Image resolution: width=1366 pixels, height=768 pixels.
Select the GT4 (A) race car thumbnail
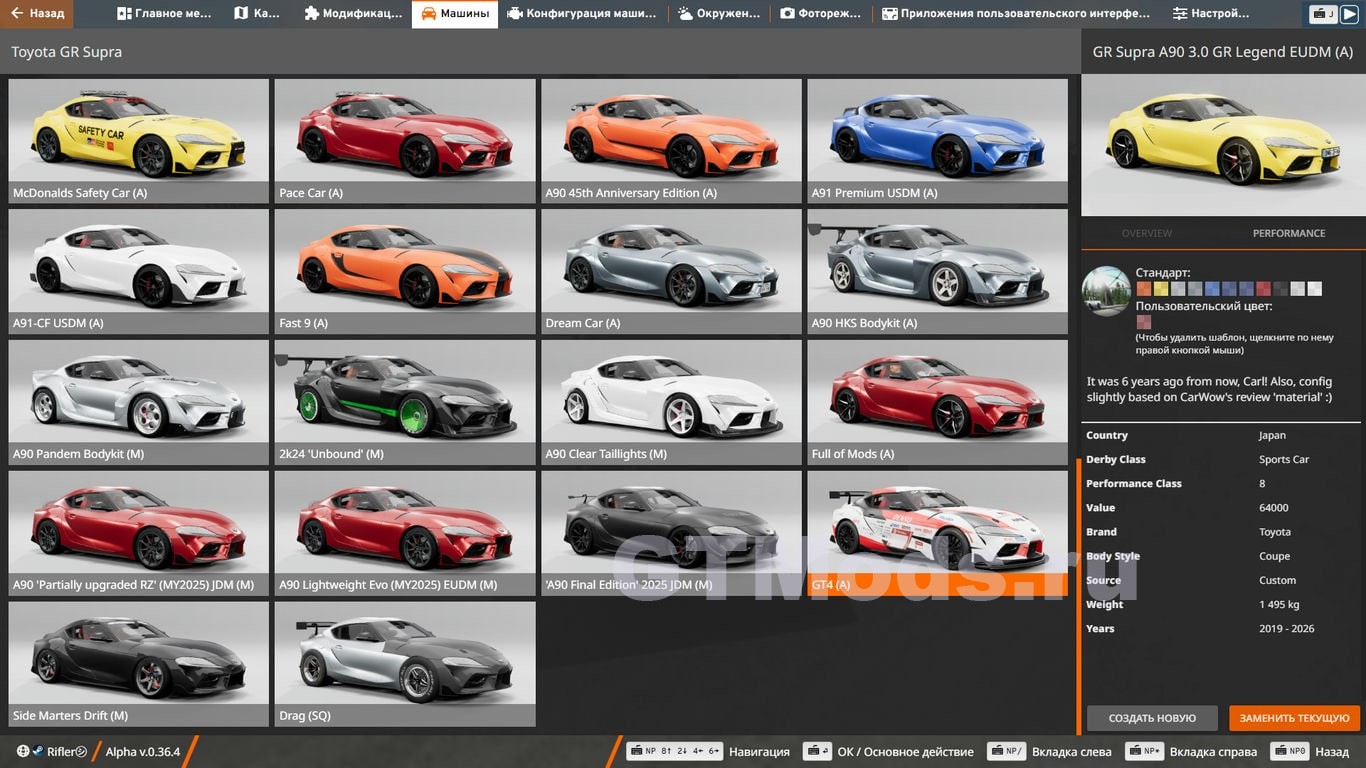(x=937, y=534)
